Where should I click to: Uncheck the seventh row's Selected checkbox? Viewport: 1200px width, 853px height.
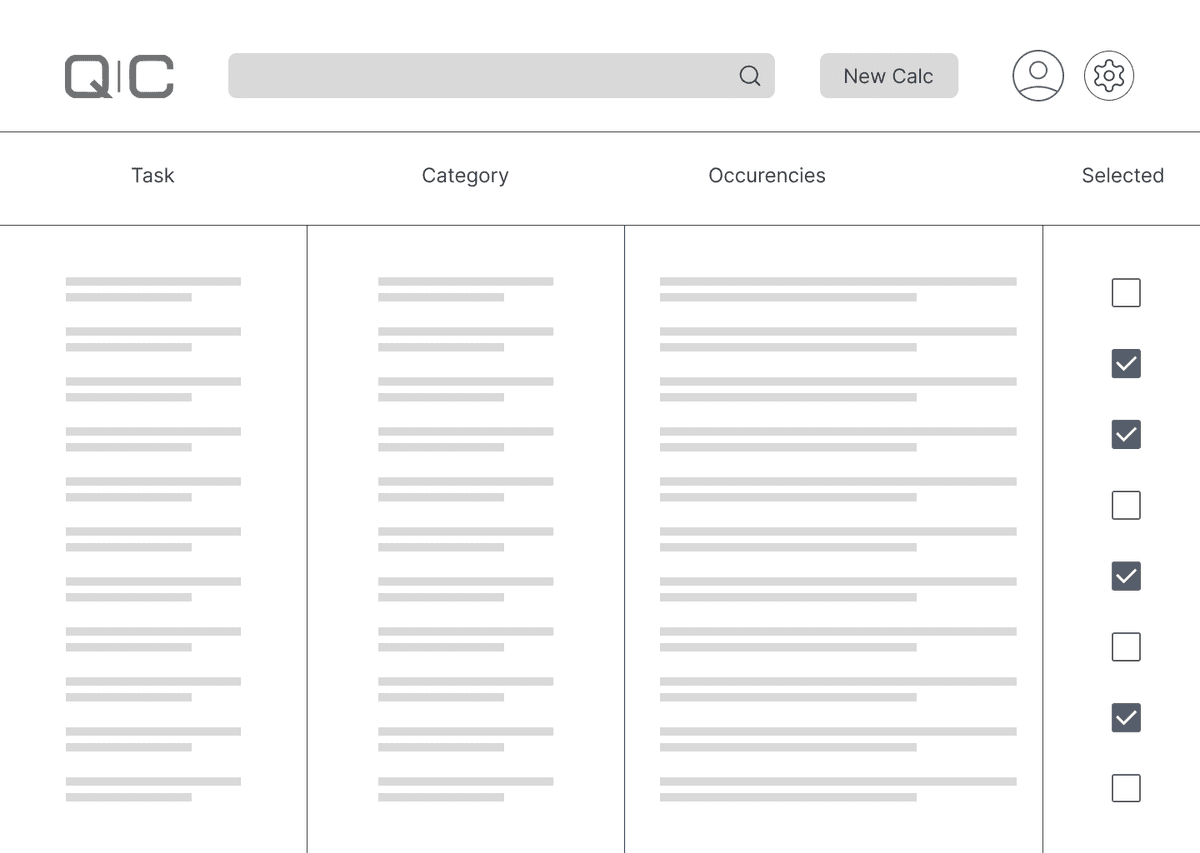[1126, 718]
